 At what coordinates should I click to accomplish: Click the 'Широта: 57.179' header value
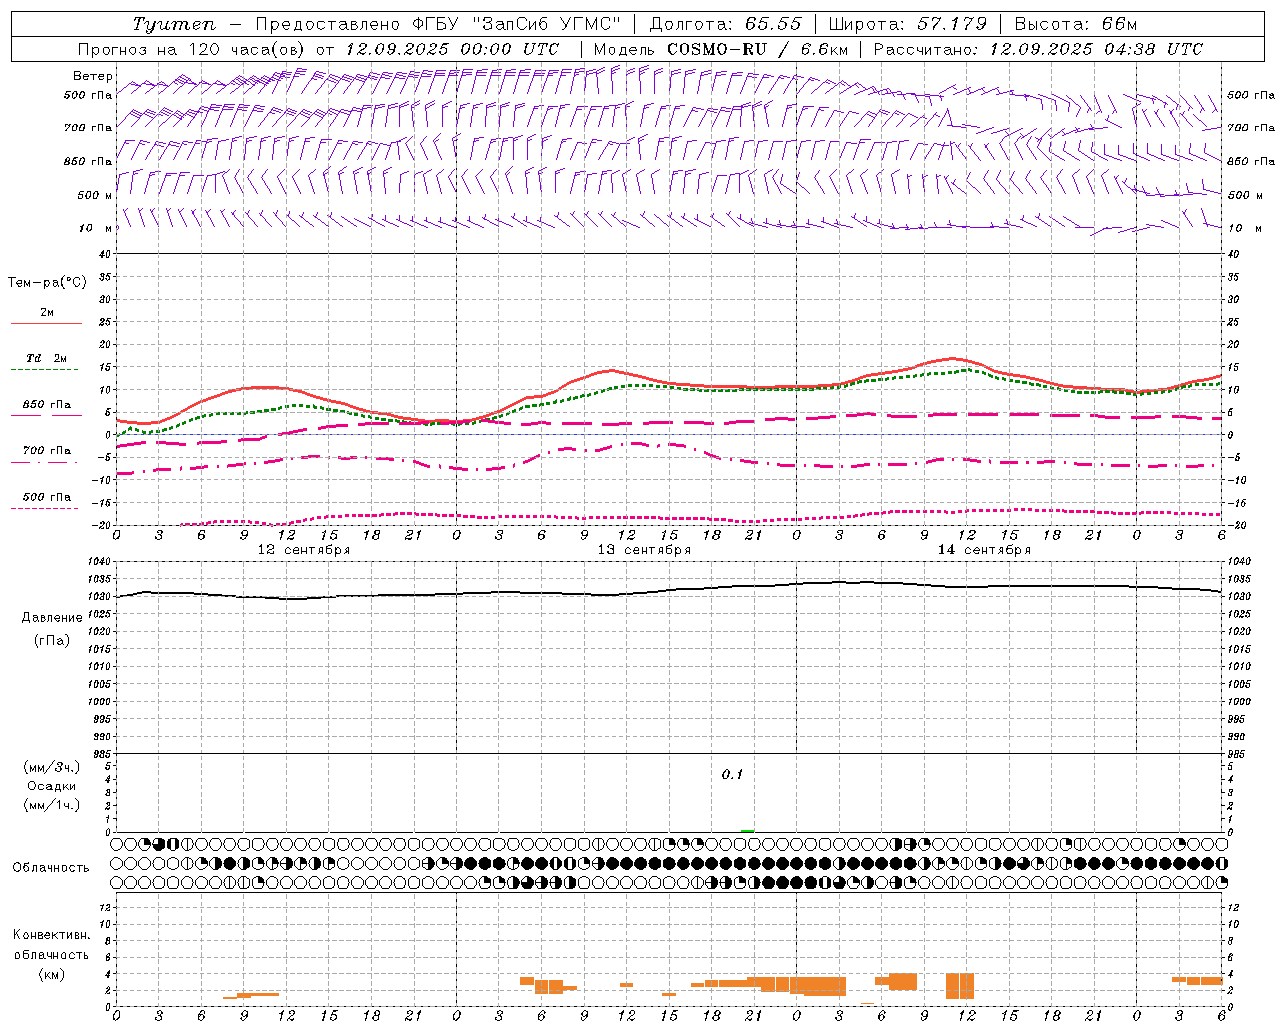908,24
